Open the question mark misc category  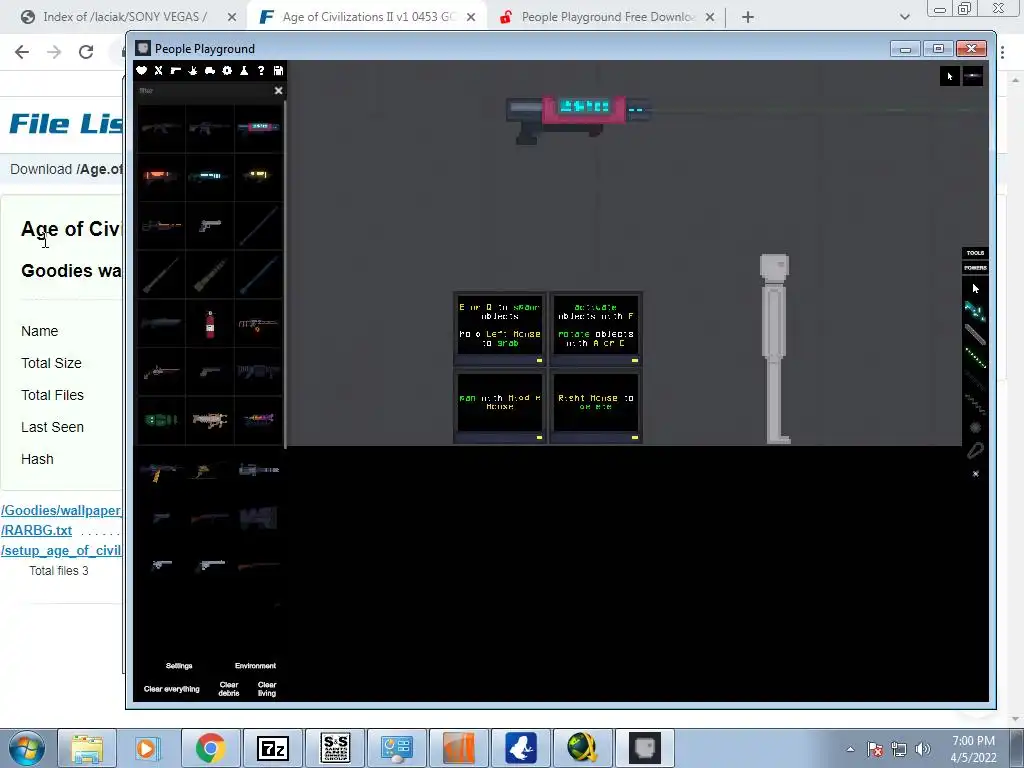click(x=261, y=71)
